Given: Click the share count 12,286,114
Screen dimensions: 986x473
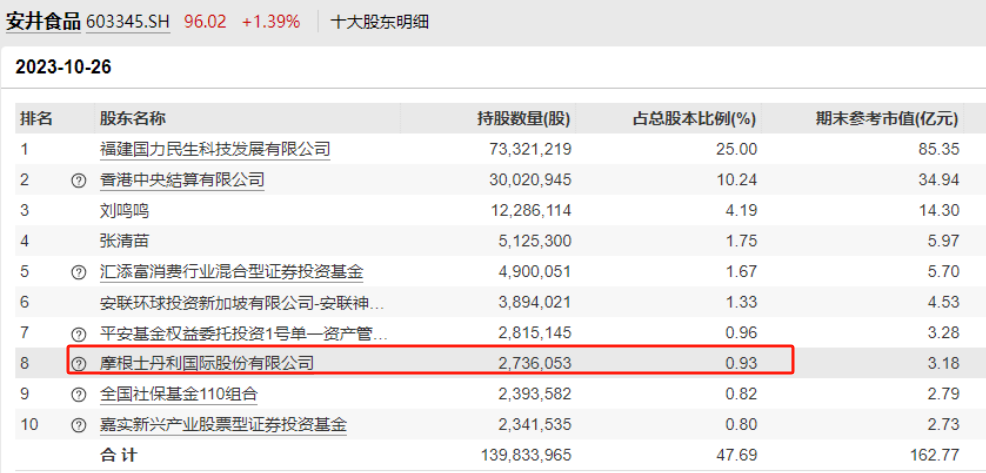Looking at the screenshot, I should pos(530,211).
